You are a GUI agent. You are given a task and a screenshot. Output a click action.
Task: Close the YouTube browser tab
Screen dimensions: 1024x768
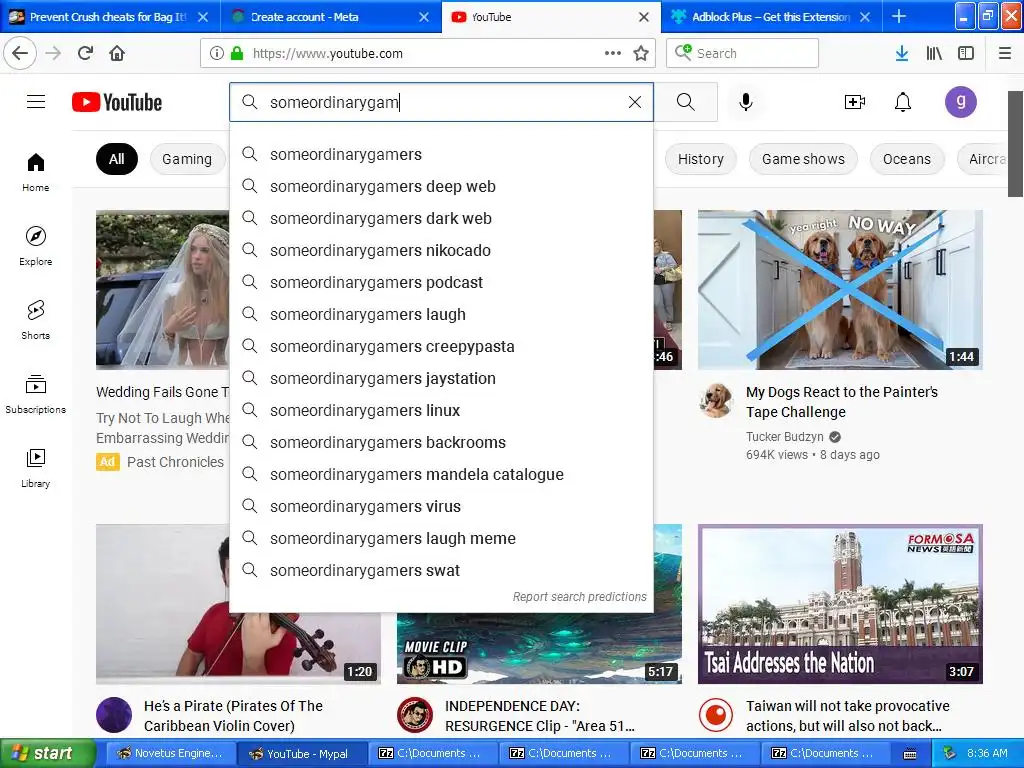pos(644,17)
